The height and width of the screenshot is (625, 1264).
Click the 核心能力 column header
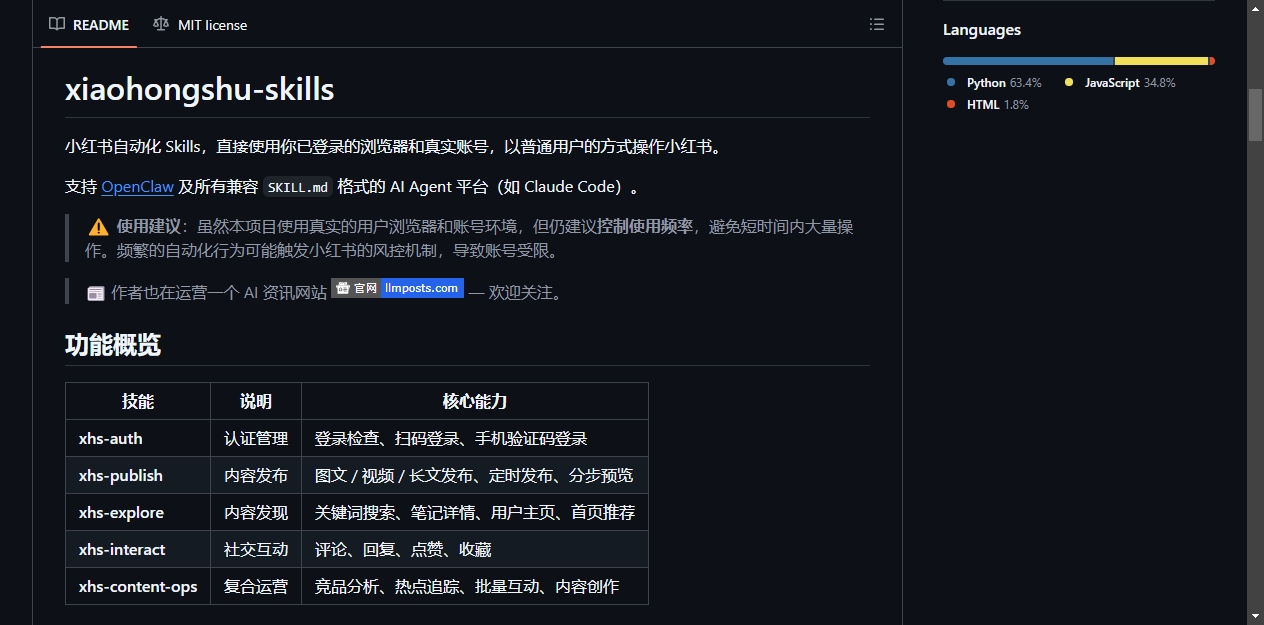point(475,401)
